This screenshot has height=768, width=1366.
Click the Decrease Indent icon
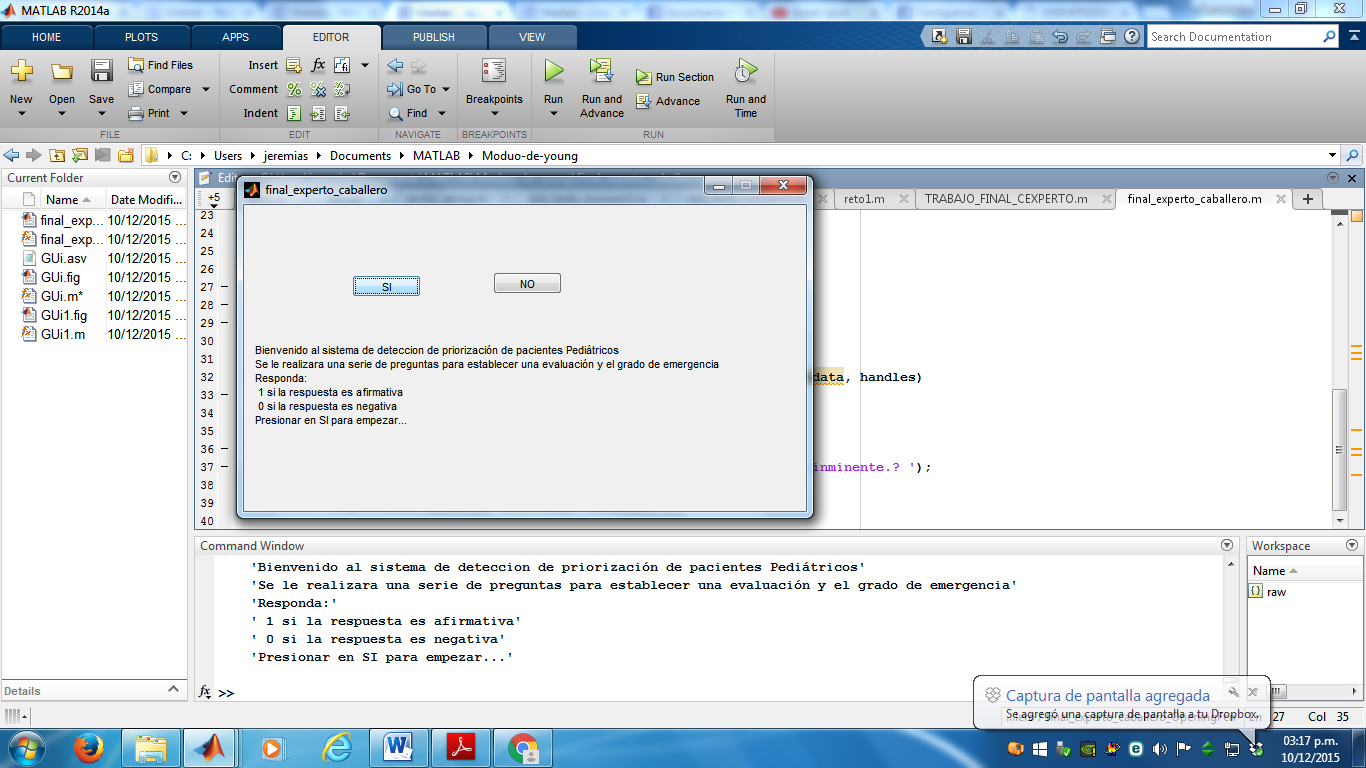(342, 113)
